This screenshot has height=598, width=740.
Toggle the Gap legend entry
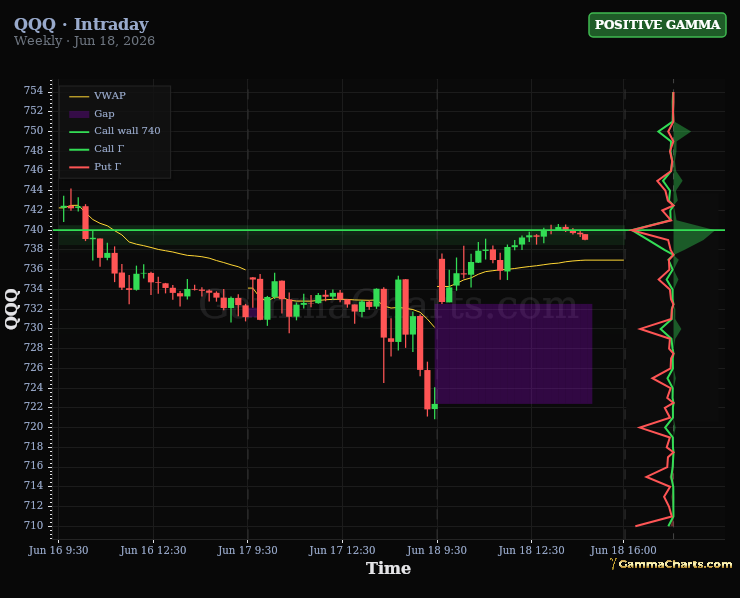92,114
